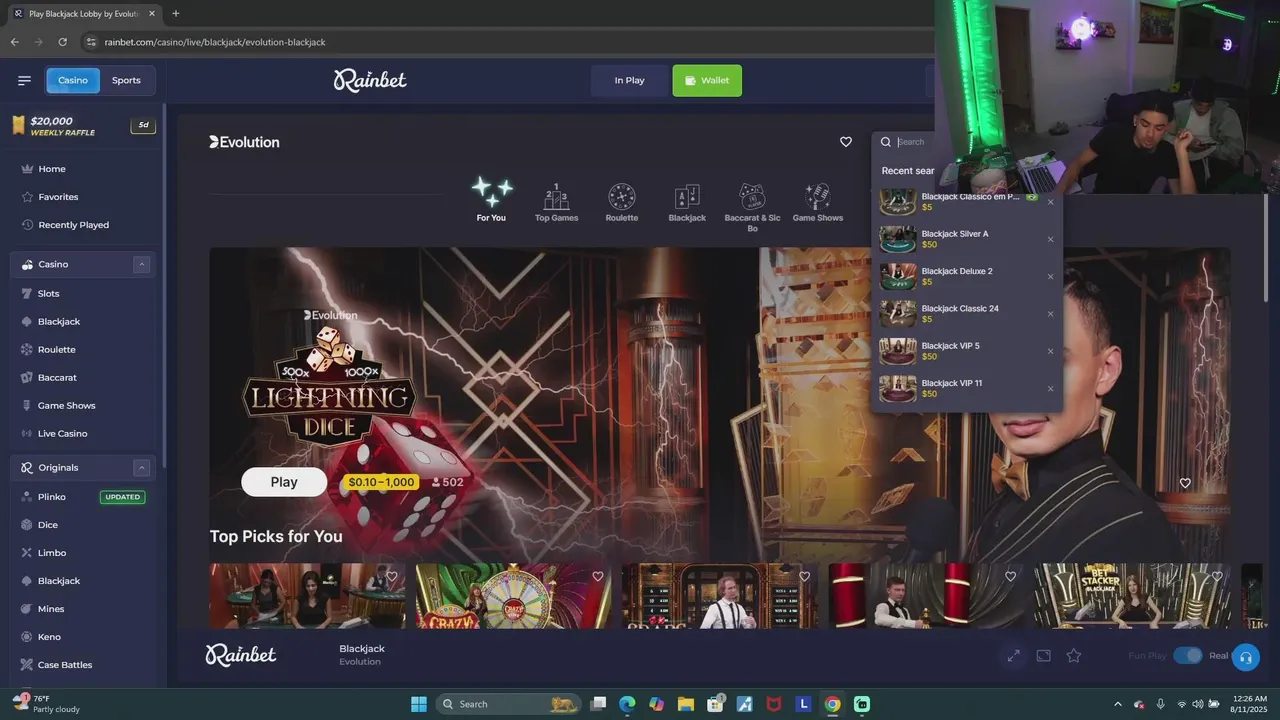Click the volume icon in the system tray
The height and width of the screenshot is (720, 1280).
[1198, 704]
